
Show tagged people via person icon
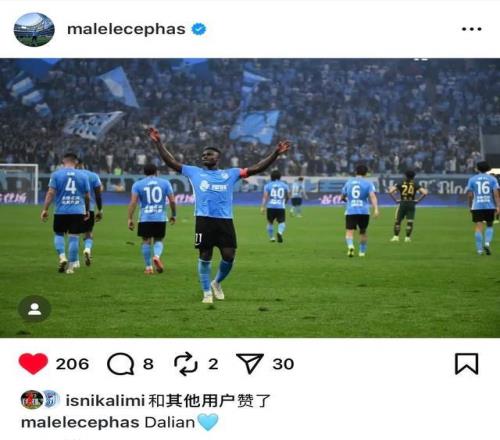[x=34, y=309]
